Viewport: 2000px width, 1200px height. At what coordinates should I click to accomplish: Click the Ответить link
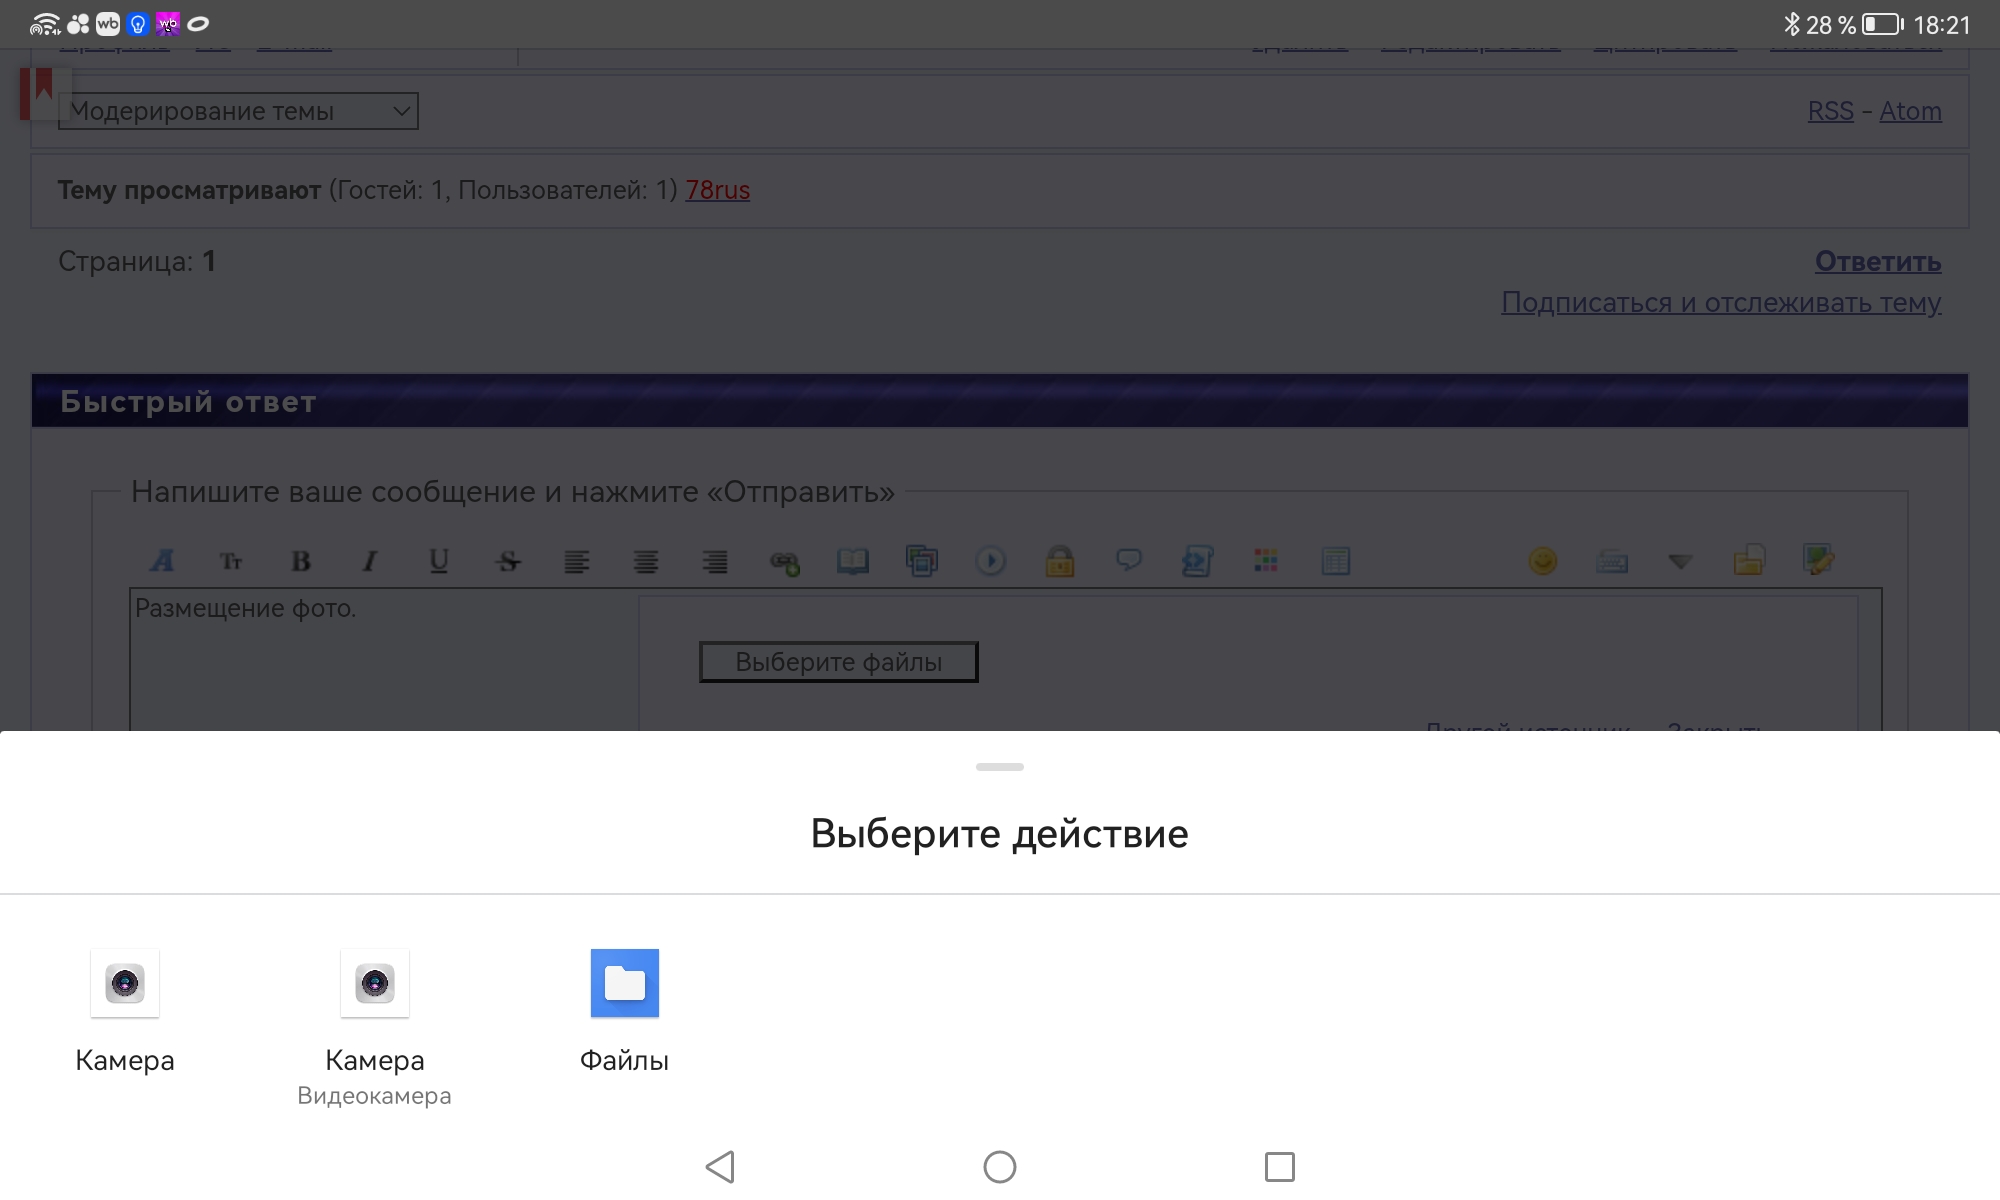(1877, 261)
